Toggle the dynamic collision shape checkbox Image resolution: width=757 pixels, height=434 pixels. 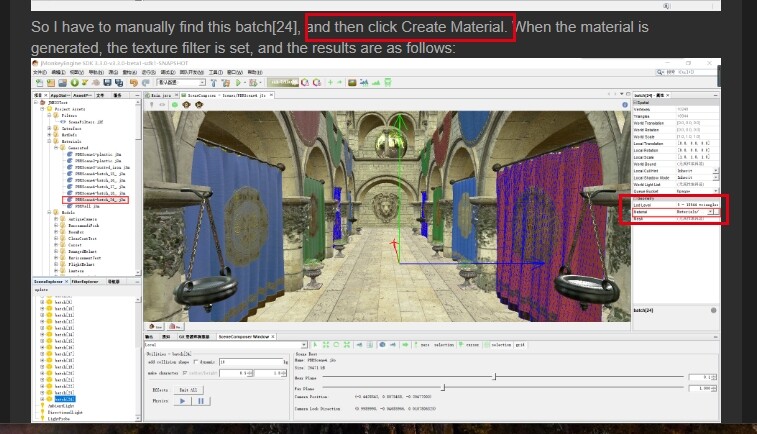[x=196, y=362]
